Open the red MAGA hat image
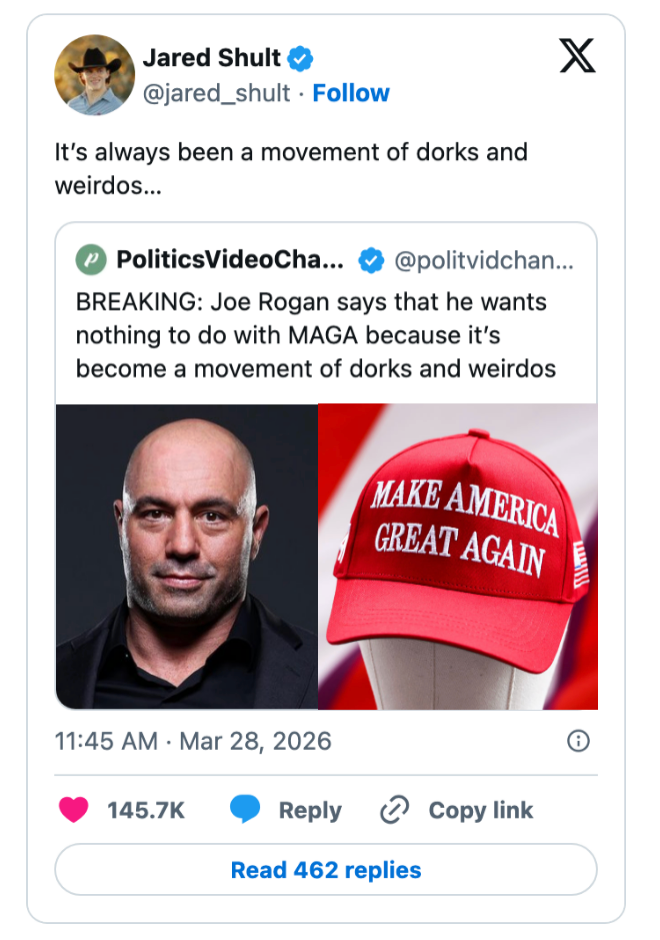 pyautogui.click(x=458, y=556)
